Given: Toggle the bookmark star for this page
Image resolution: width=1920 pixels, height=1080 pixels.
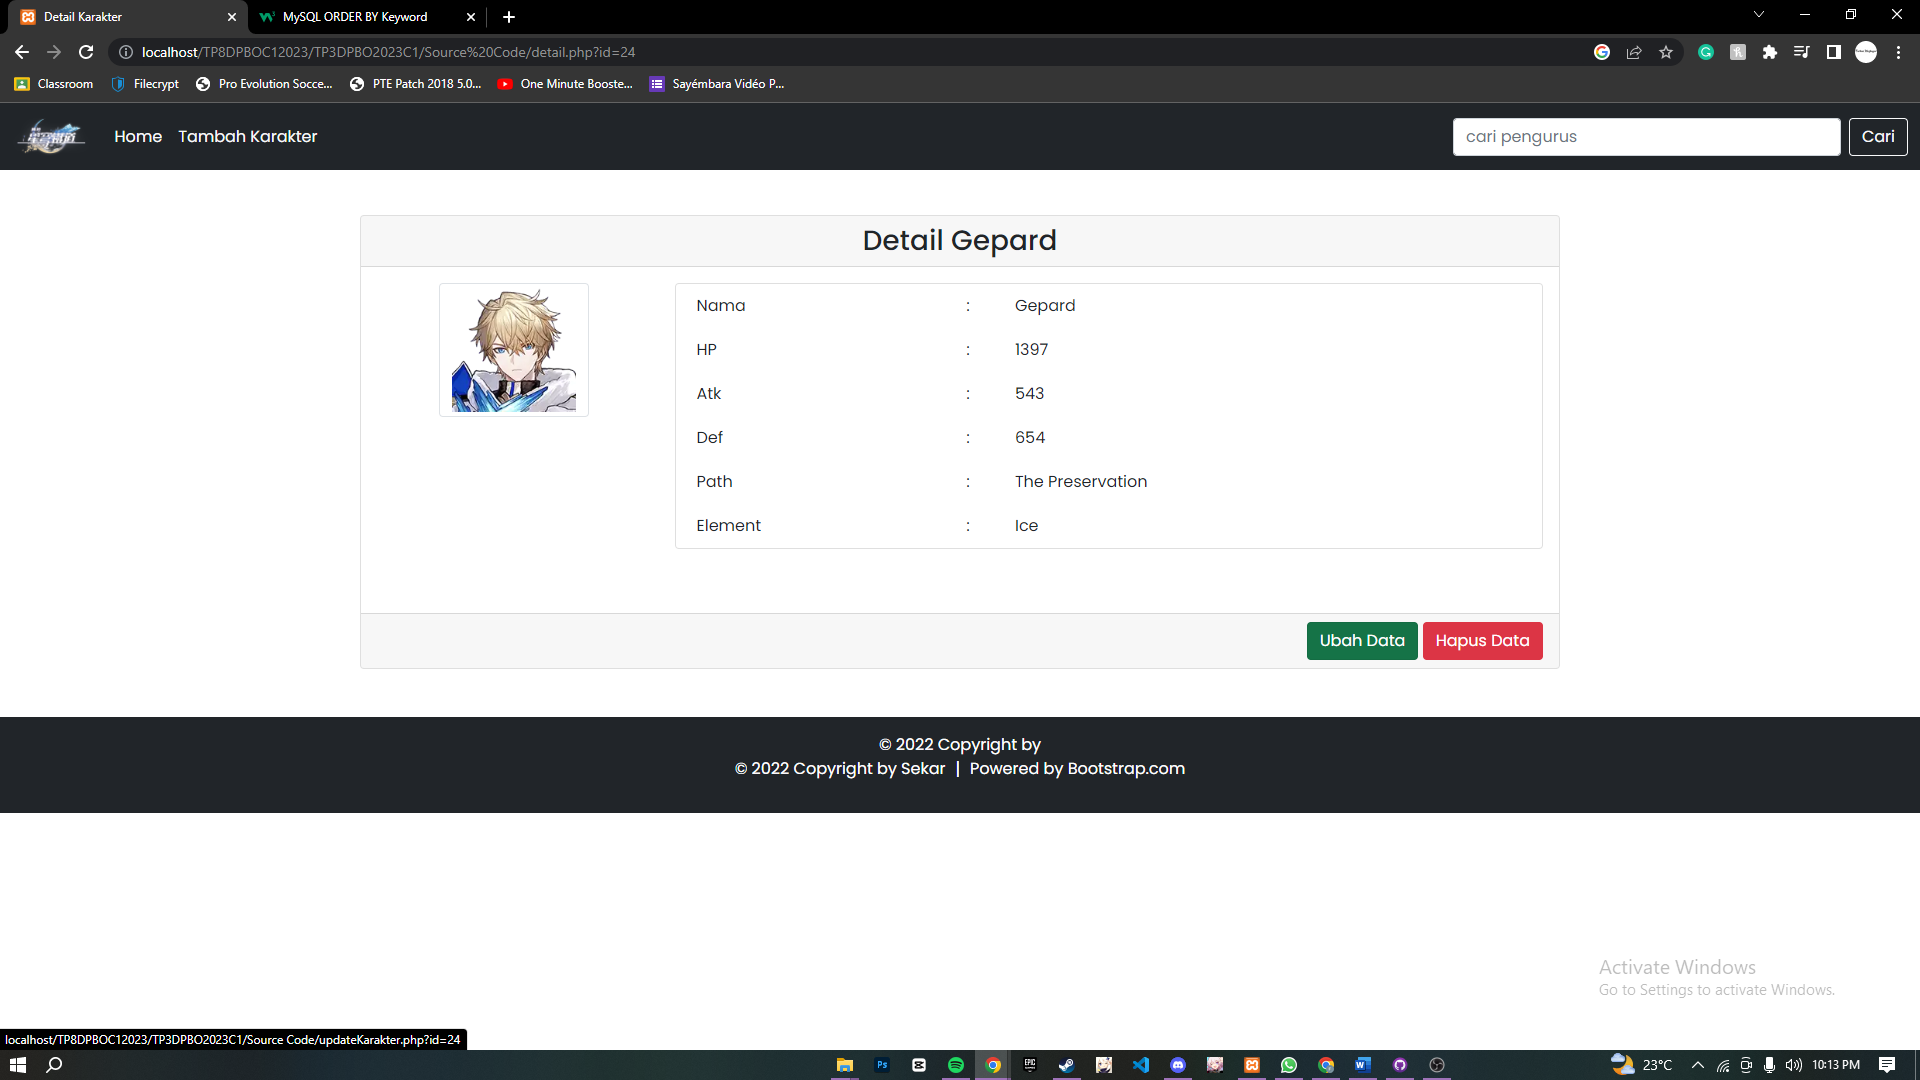Looking at the screenshot, I should (1667, 52).
